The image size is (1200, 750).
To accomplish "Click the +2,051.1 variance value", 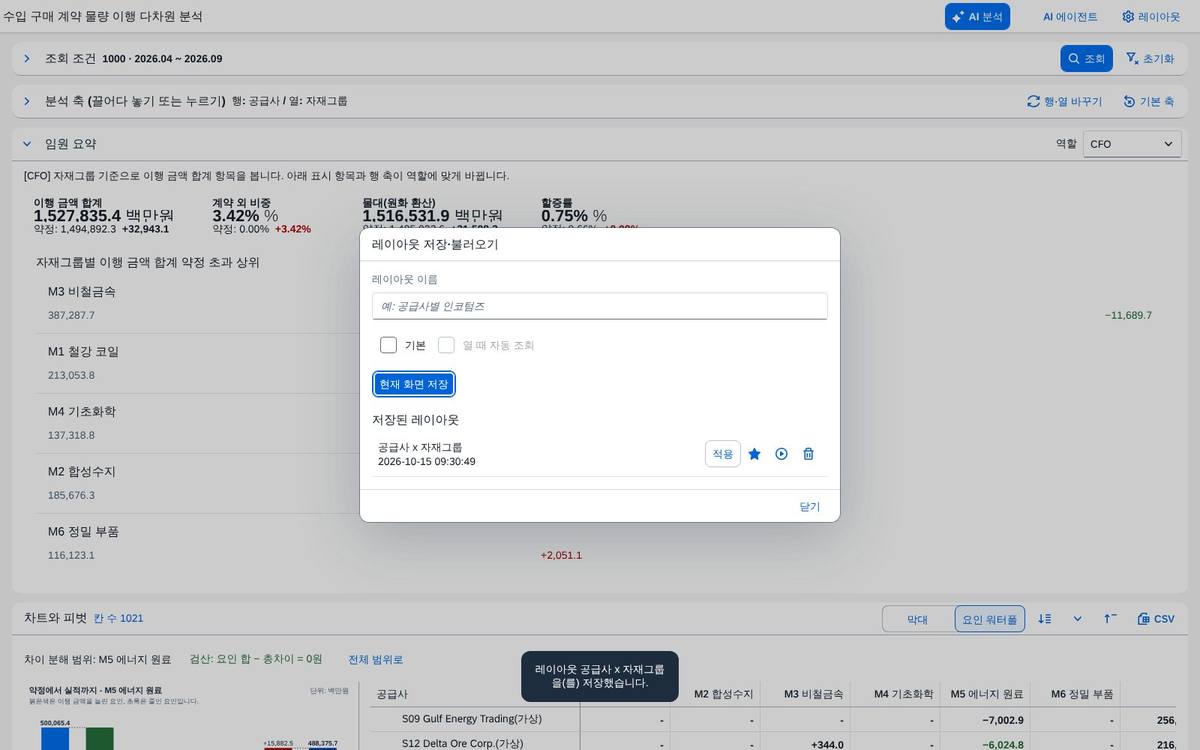I will tap(561, 555).
